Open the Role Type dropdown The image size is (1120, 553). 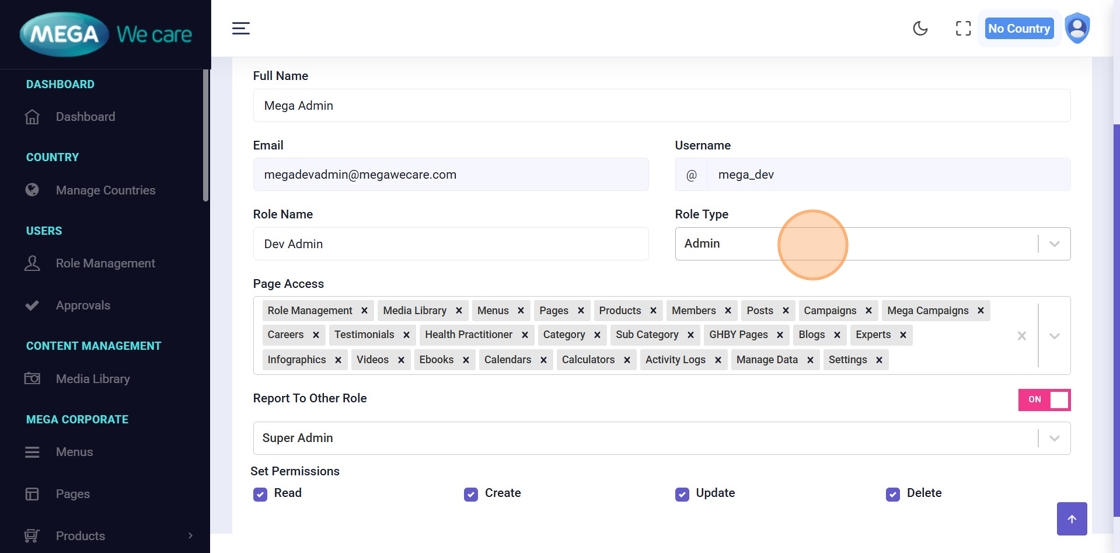(x=1054, y=244)
